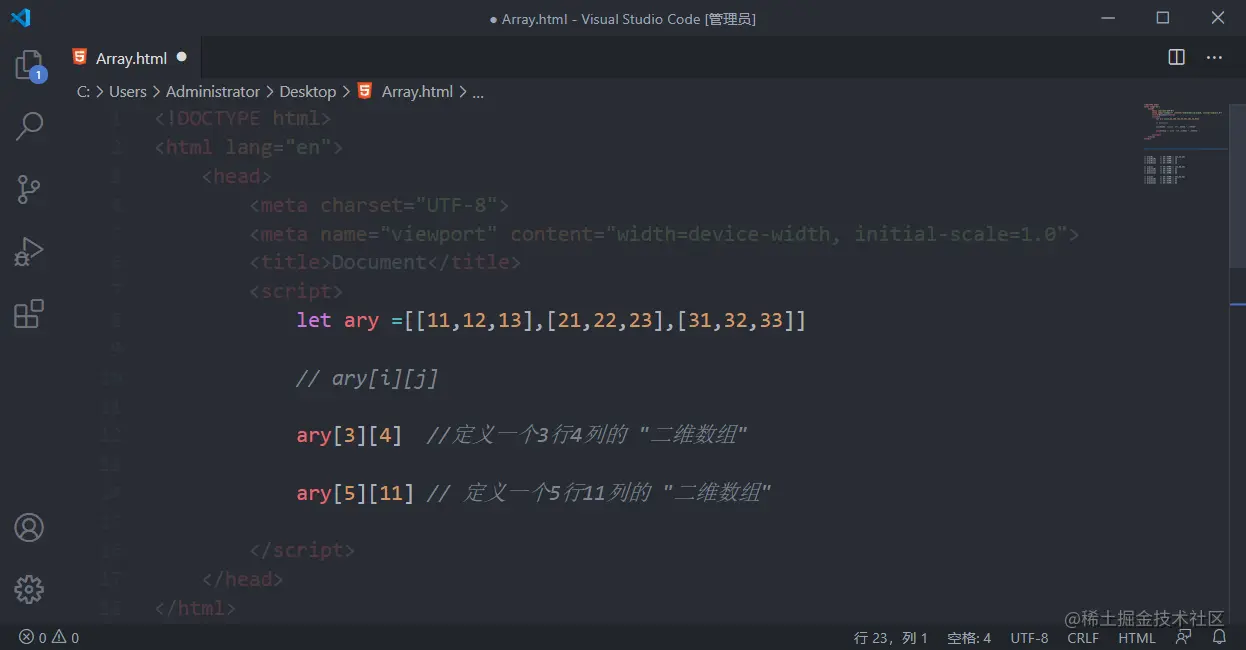Open More Actions ellipsis menu
This screenshot has height=650, width=1246.
pyautogui.click(x=1214, y=57)
